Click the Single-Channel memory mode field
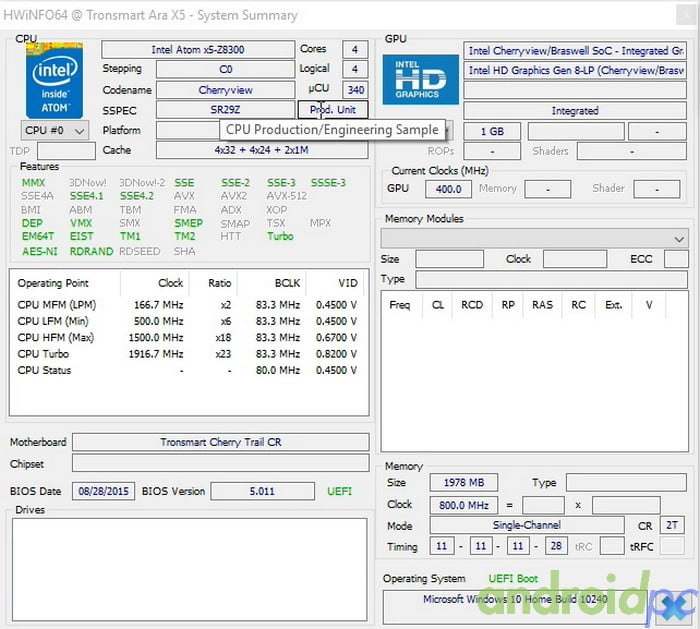This screenshot has width=700, height=629. 527,526
